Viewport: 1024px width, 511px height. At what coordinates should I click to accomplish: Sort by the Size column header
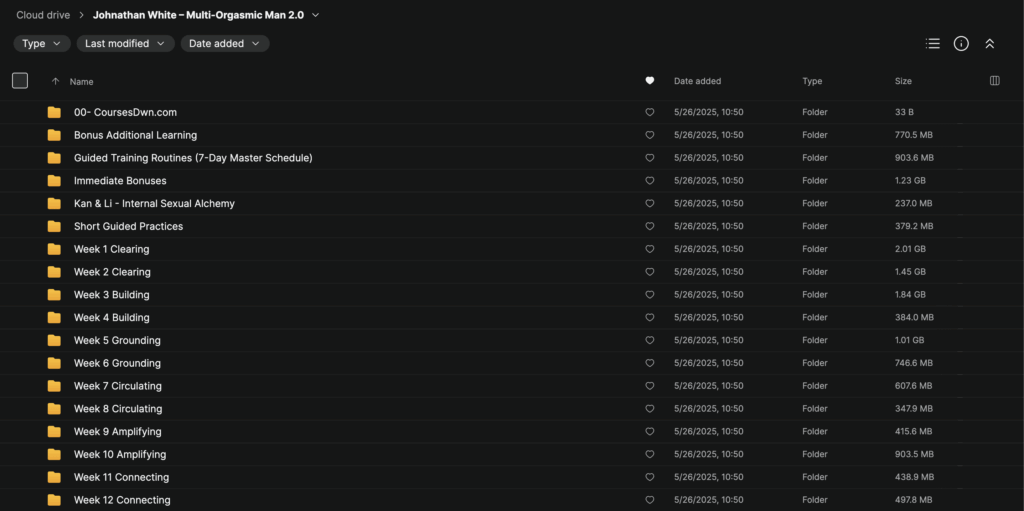coord(905,81)
